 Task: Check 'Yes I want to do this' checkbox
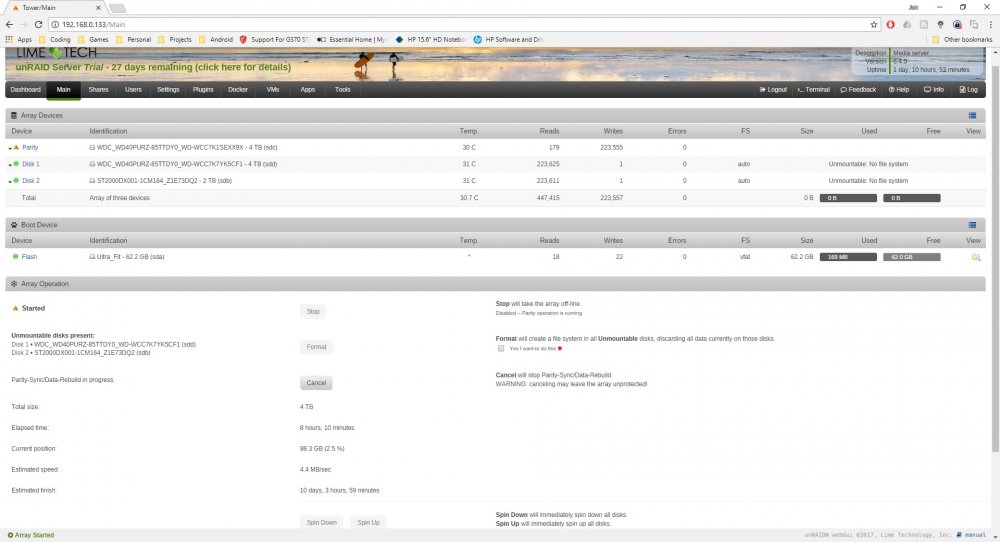[501, 348]
